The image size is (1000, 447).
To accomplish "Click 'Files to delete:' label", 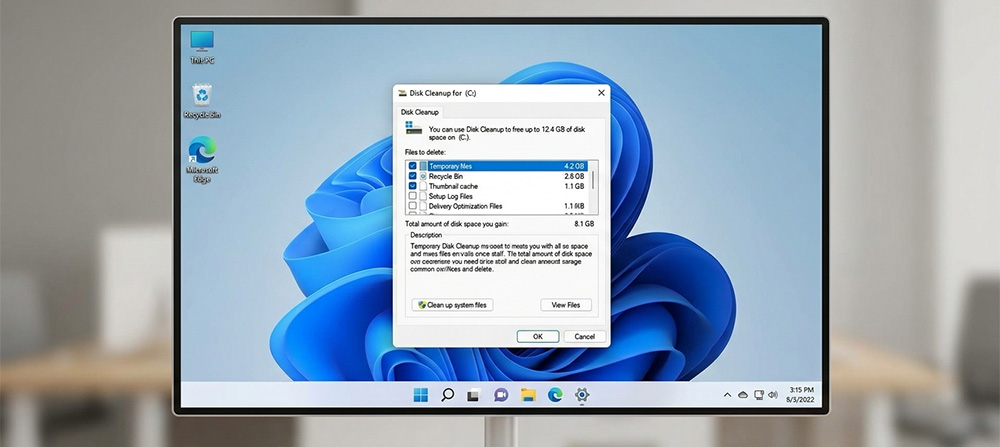I will 425,152.
